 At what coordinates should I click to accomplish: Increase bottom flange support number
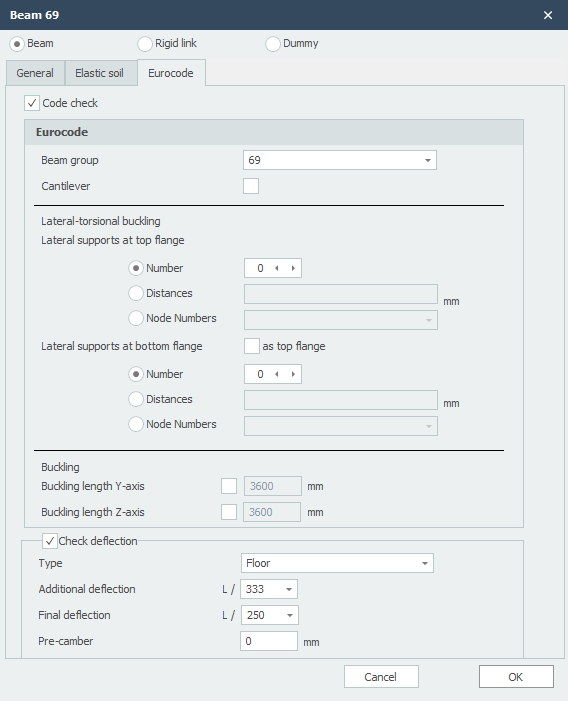coord(293,374)
